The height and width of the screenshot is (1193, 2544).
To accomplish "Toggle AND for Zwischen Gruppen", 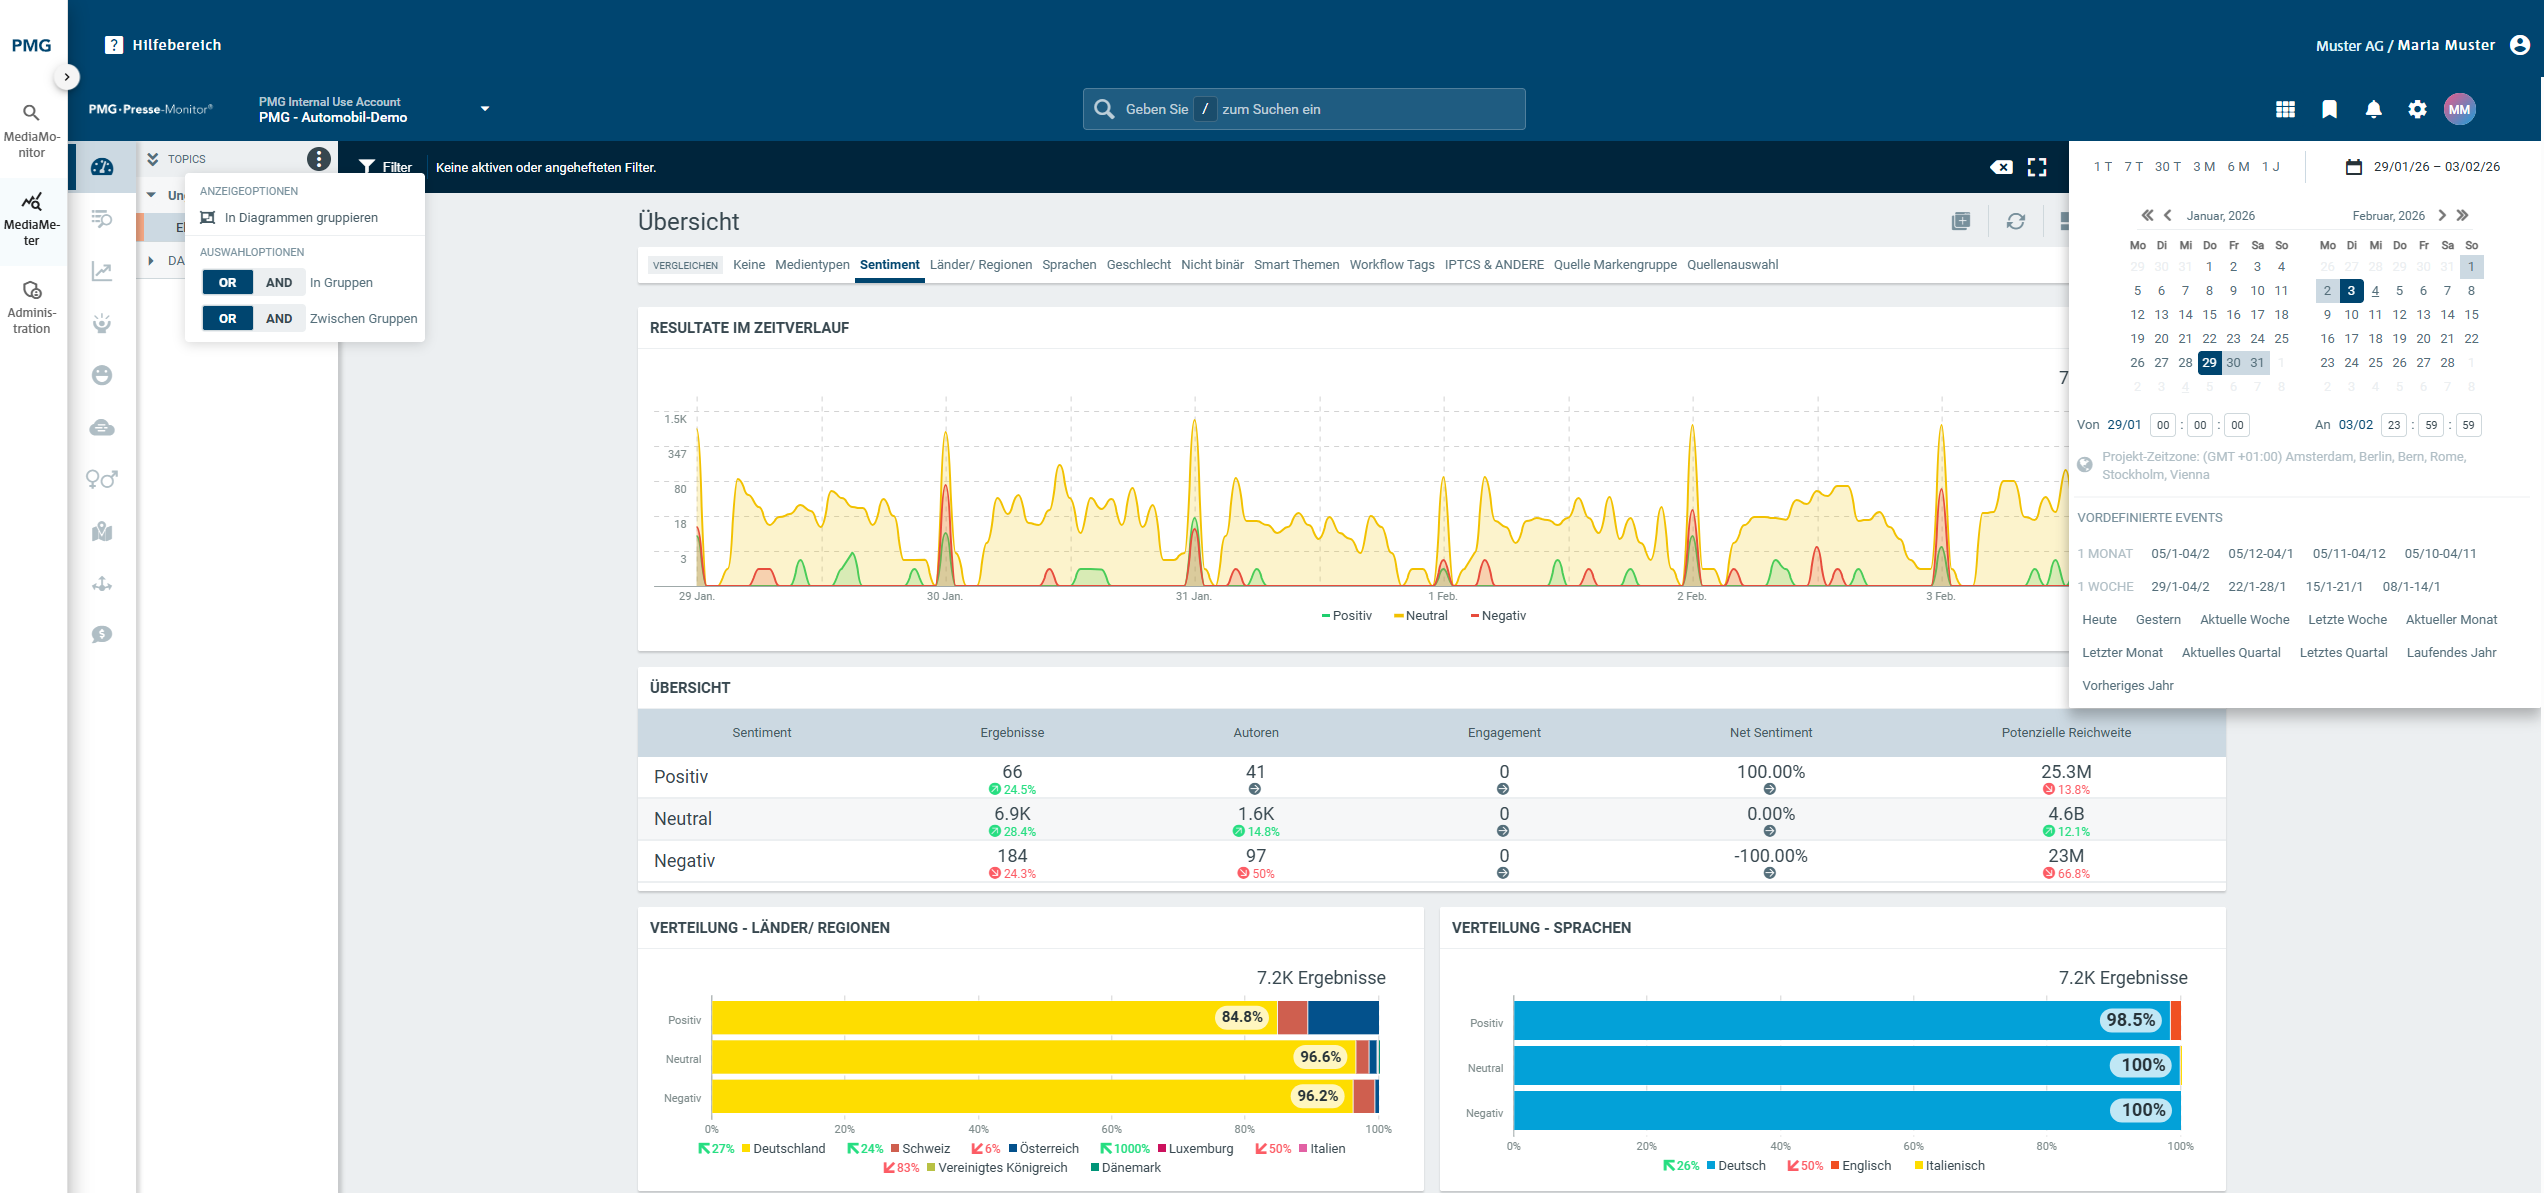I will [x=279, y=319].
